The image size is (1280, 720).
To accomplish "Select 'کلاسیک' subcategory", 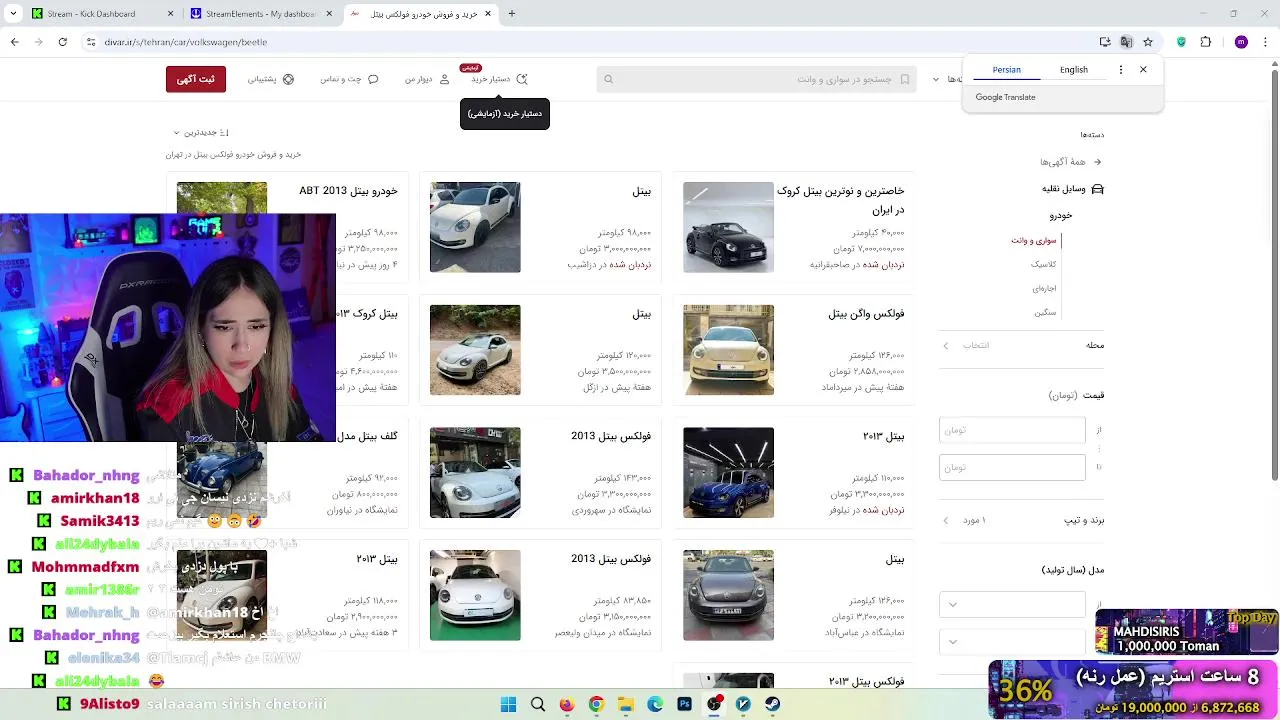I will (1043, 264).
